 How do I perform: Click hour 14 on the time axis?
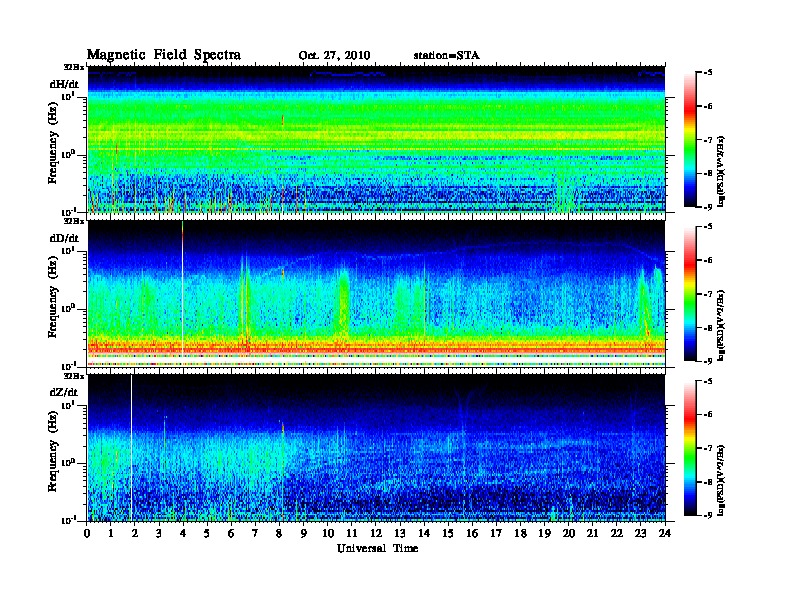coord(424,533)
